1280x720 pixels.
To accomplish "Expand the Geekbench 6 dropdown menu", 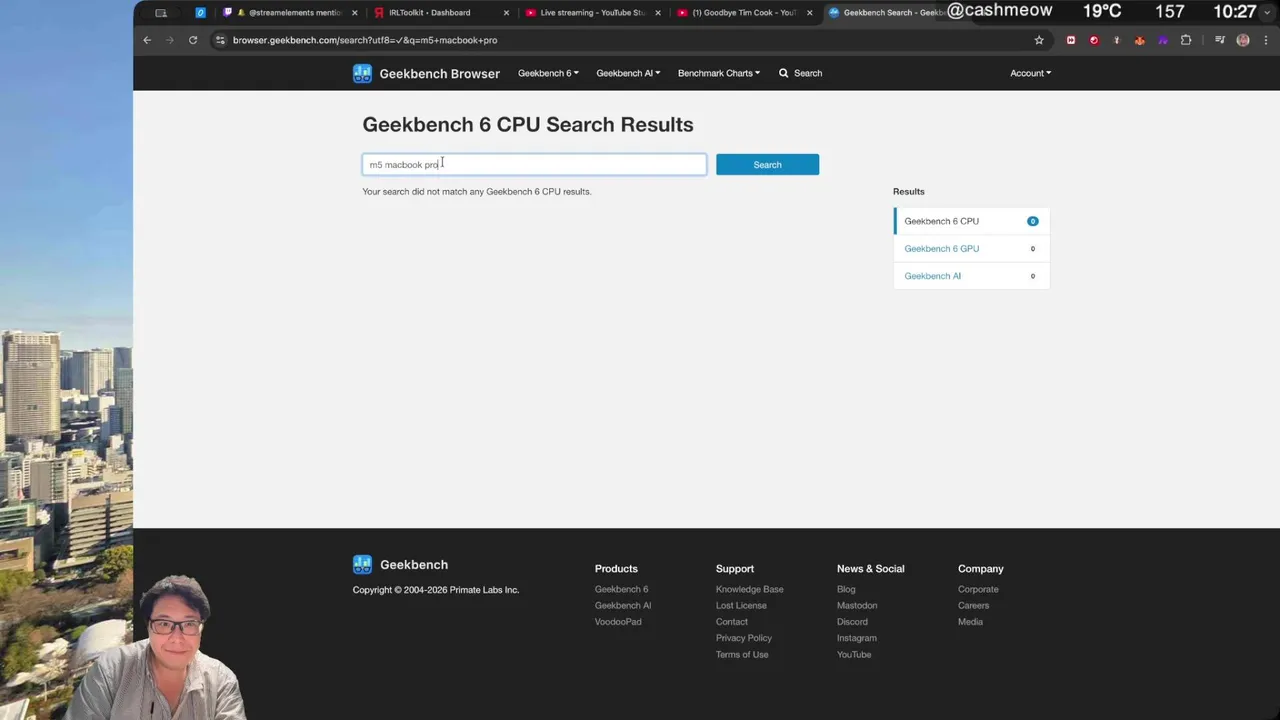I will pyautogui.click(x=548, y=73).
